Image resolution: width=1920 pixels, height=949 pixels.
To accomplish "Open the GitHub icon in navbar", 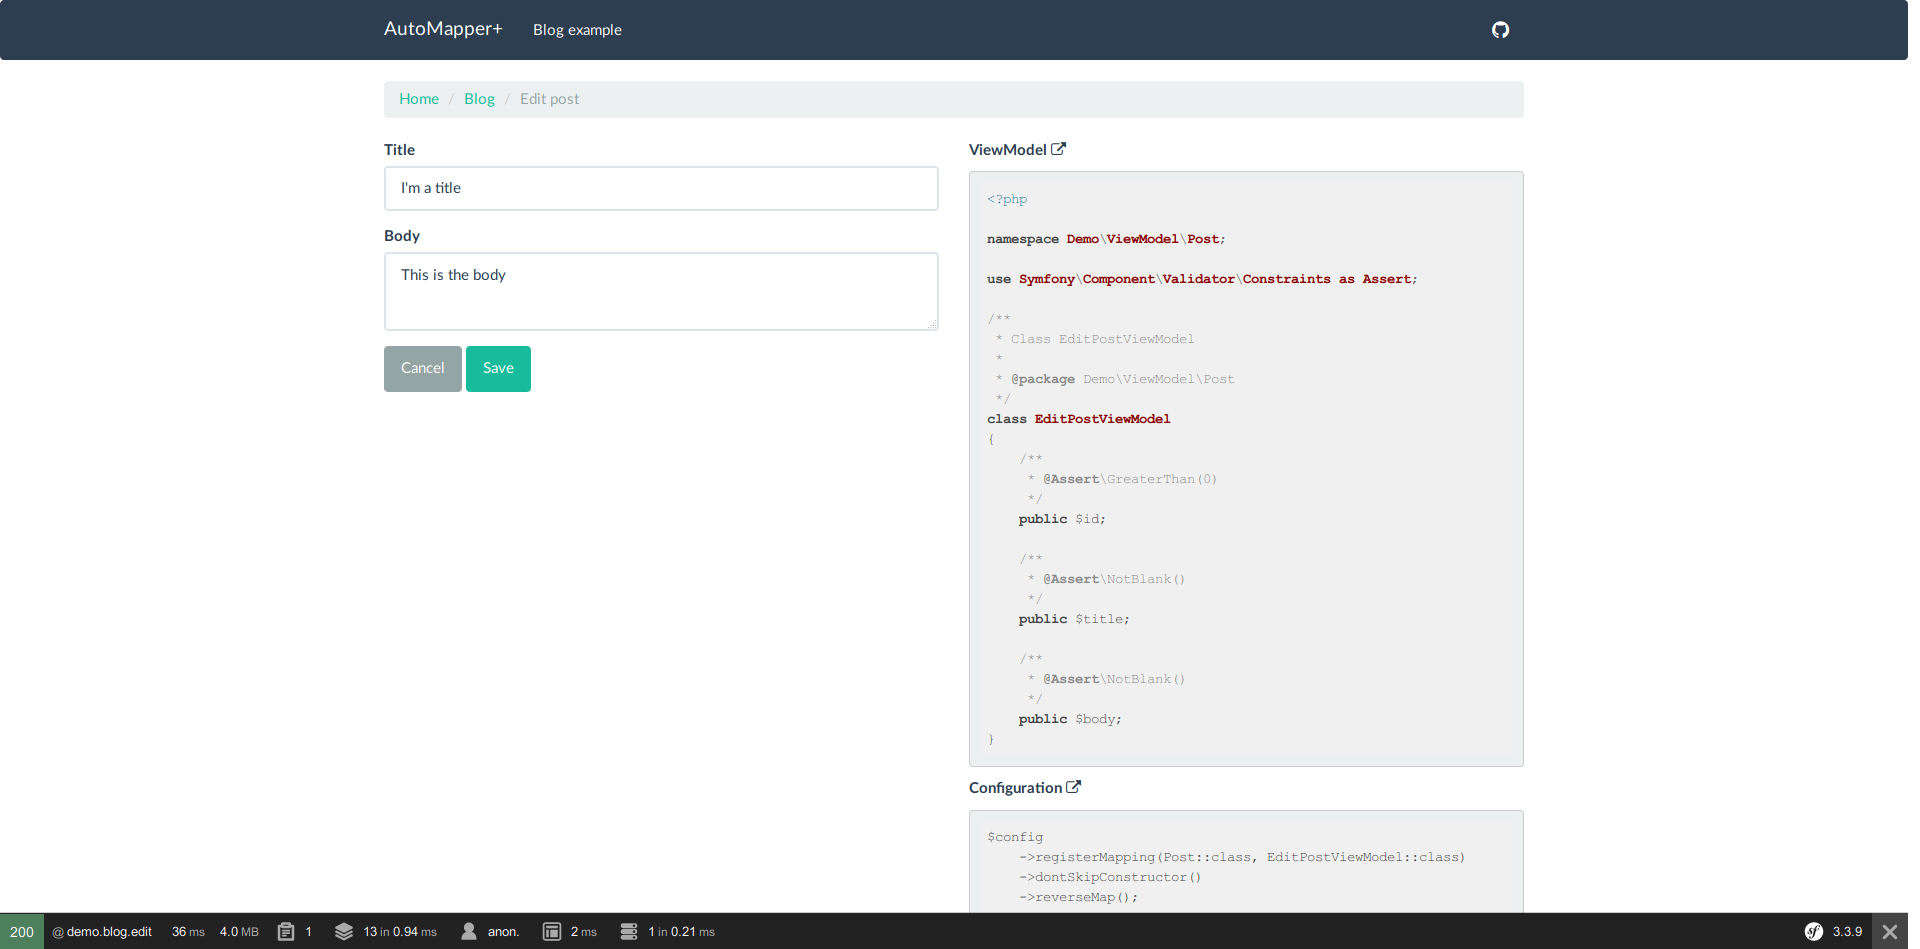I will [1500, 30].
